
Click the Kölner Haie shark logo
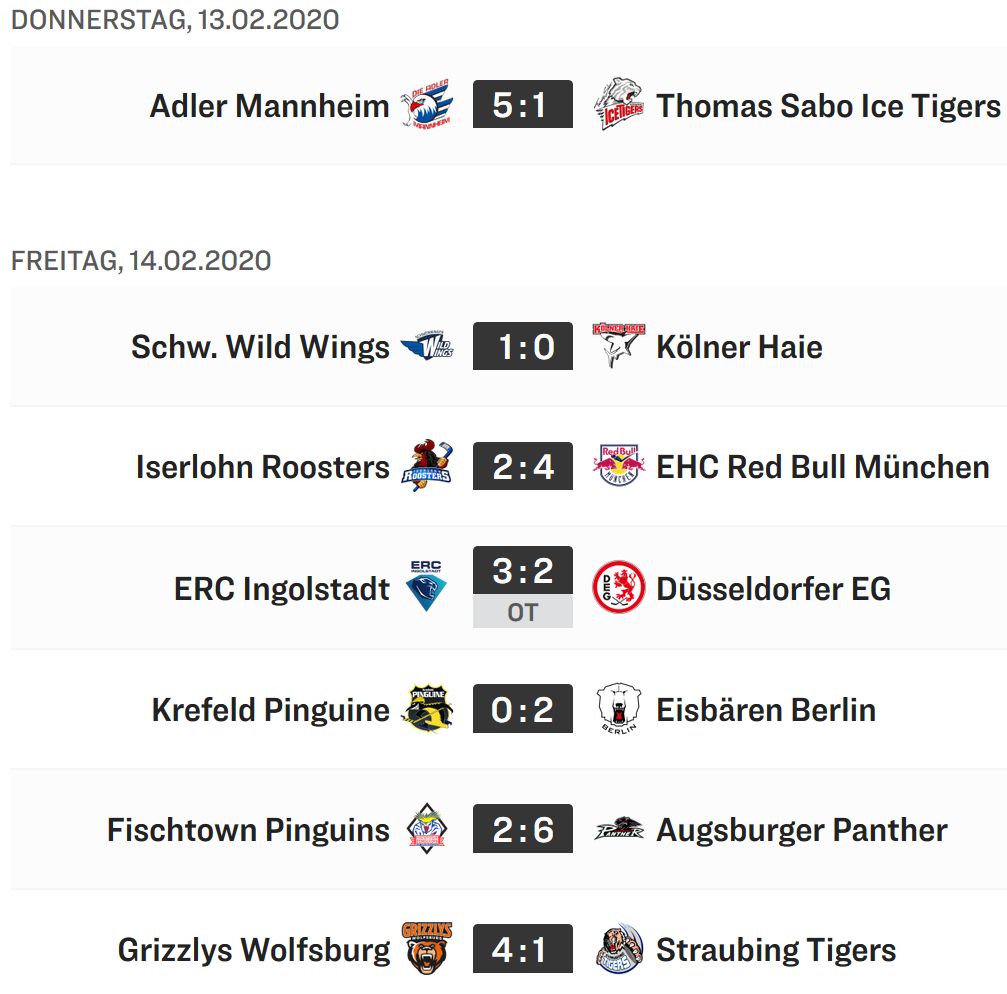[x=619, y=345]
